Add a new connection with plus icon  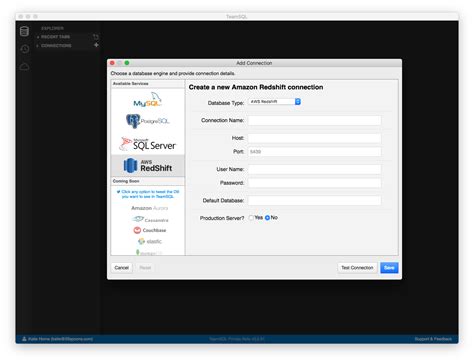[96, 45]
